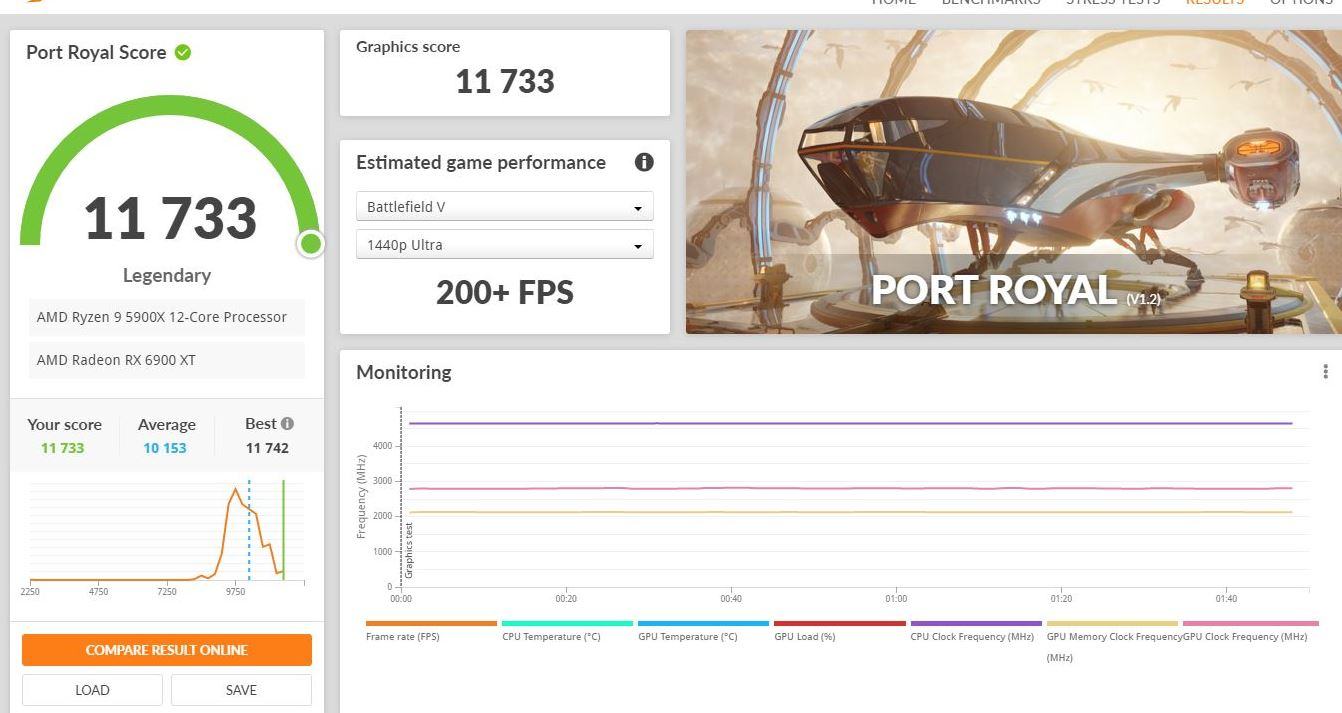Go to the RESULTS tab
Image resolution: width=1342 pixels, height=713 pixels.
[x=1214, y=3]
